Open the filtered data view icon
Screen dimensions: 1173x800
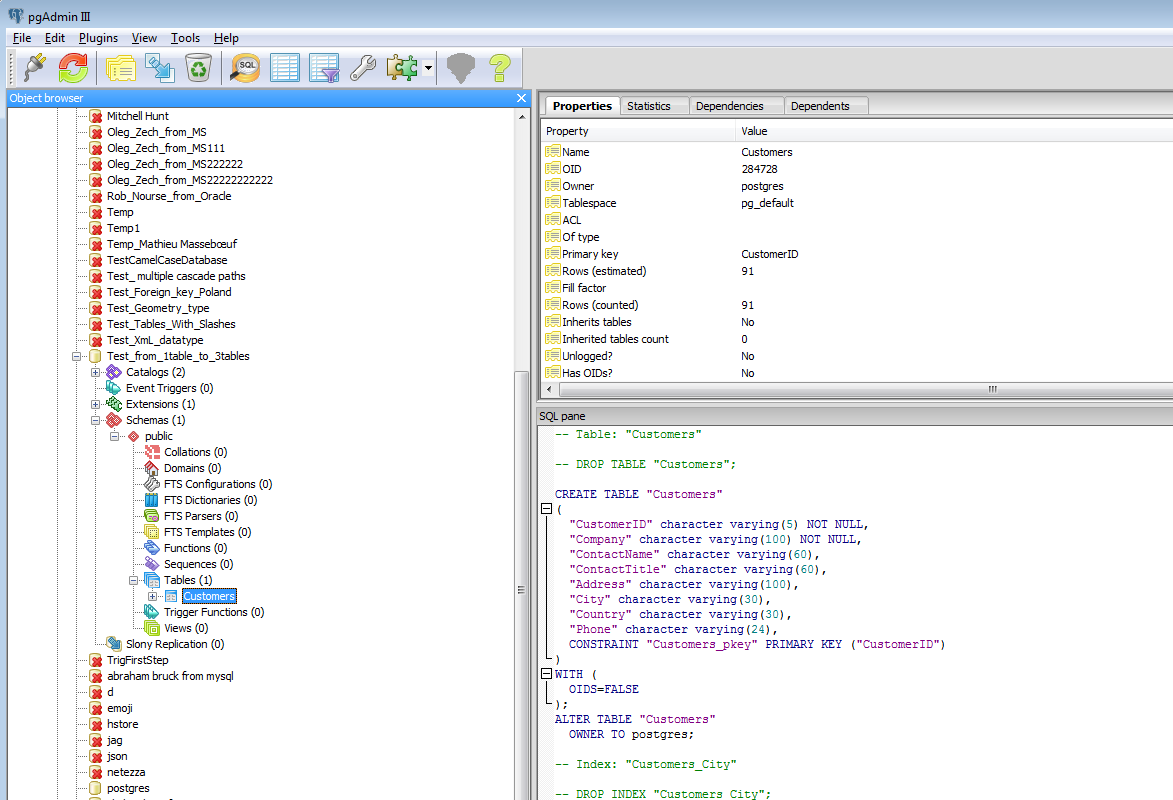tap(323, 68)
